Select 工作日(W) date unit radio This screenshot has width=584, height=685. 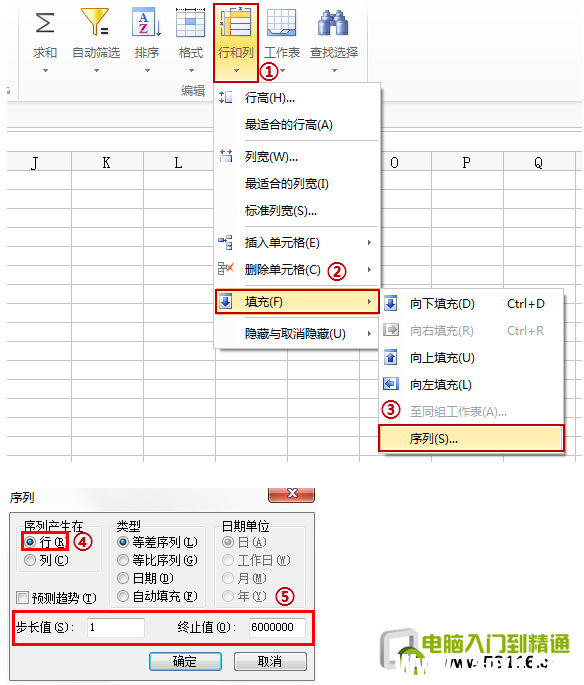[228, 560]
